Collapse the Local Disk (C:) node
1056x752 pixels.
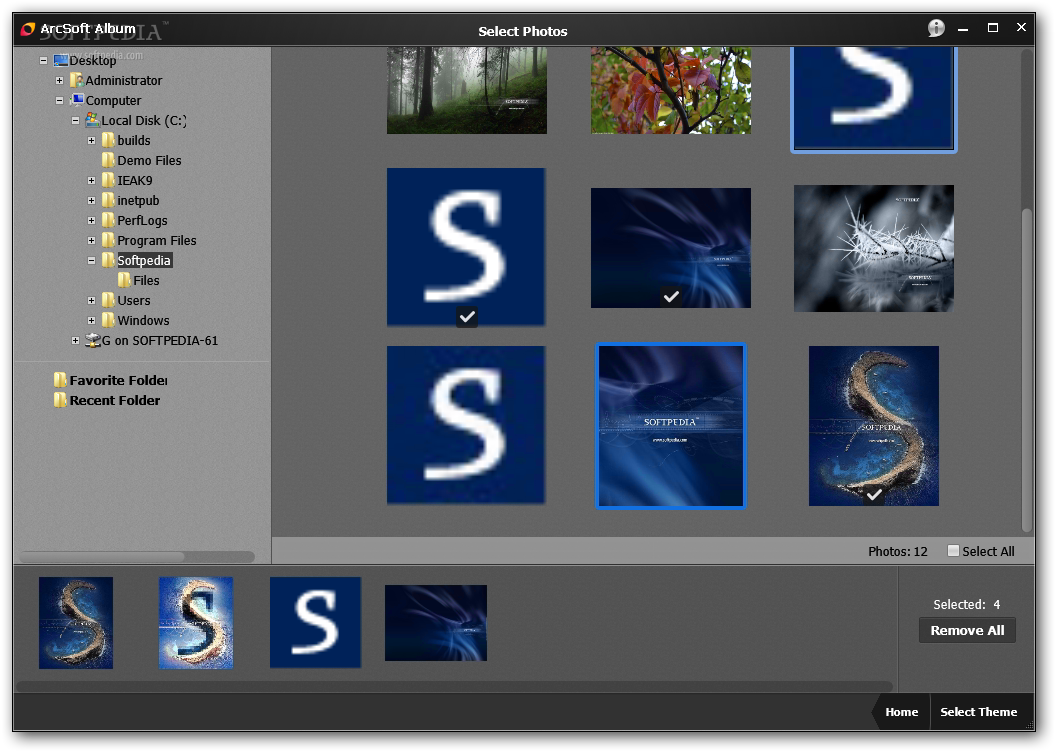[x=75, y=121]
